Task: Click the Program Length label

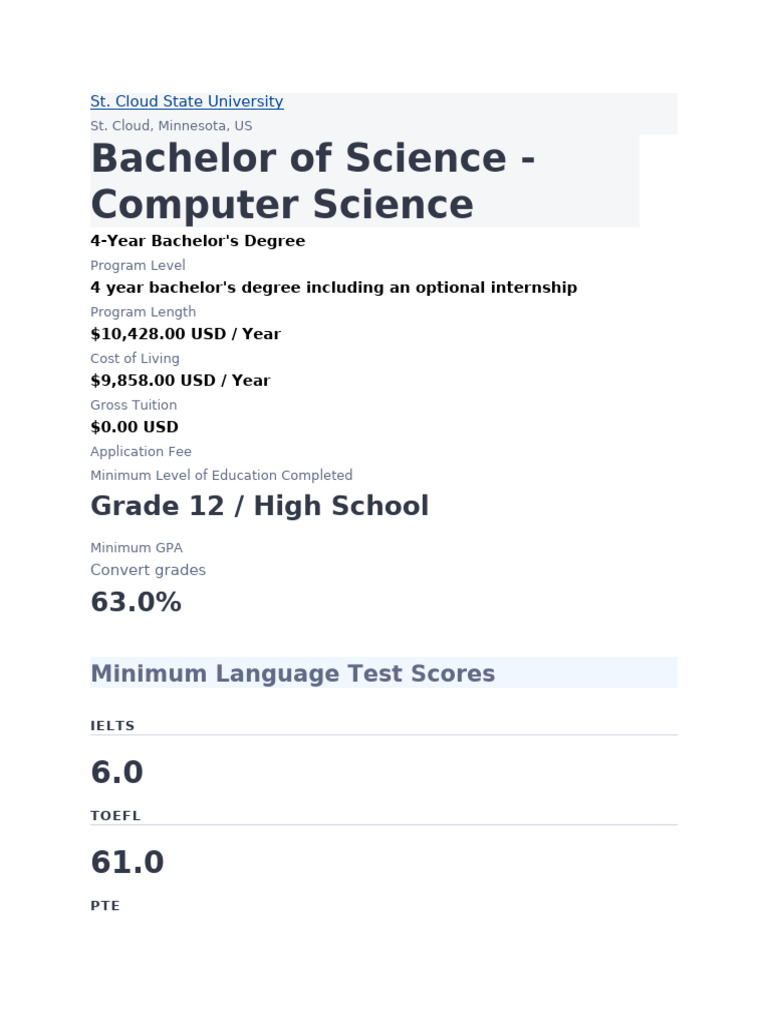Action: click(x=143, y=312)
